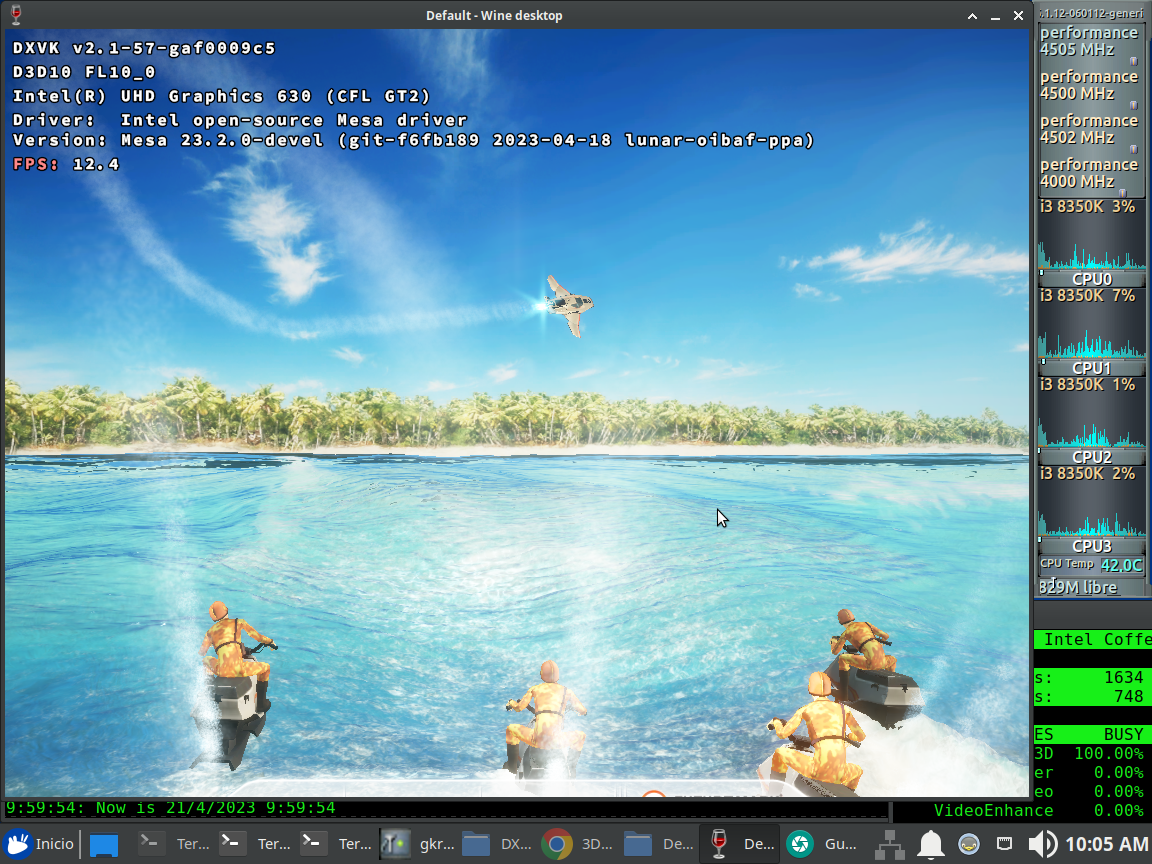1152x864 pixels.
Task: Click the Intel(R) UHD Graphics 630 overlay line
Action: (221, 96)
